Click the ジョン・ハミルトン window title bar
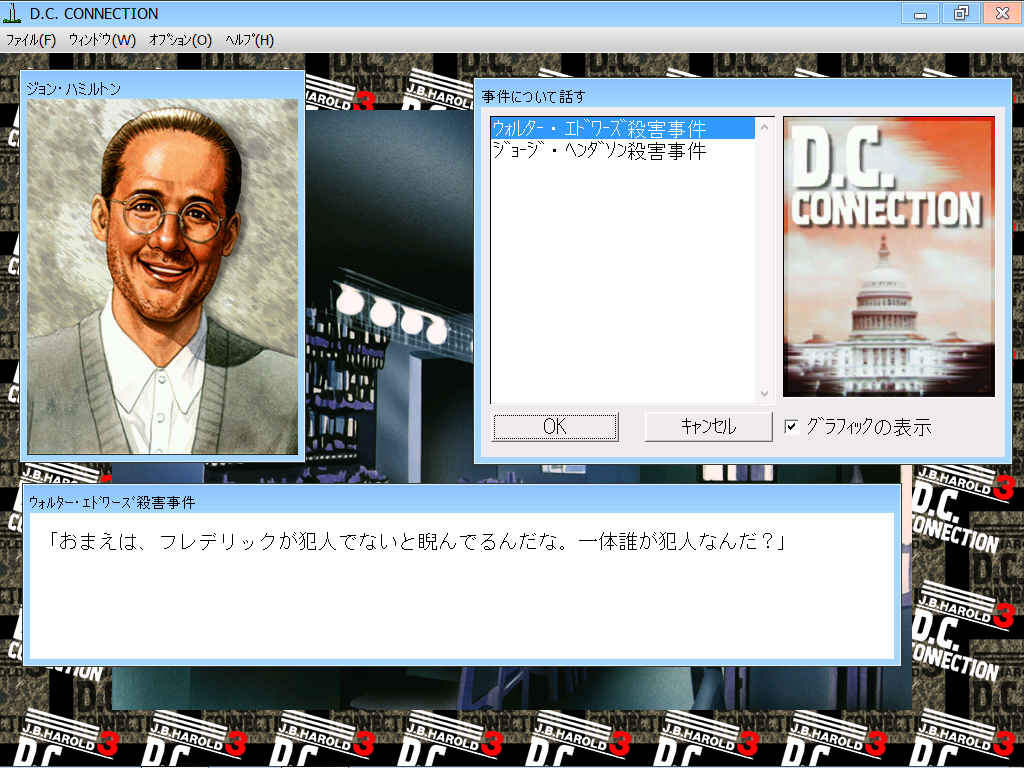1024x768 pixels. pyautogui.click(x=163, y=88)
